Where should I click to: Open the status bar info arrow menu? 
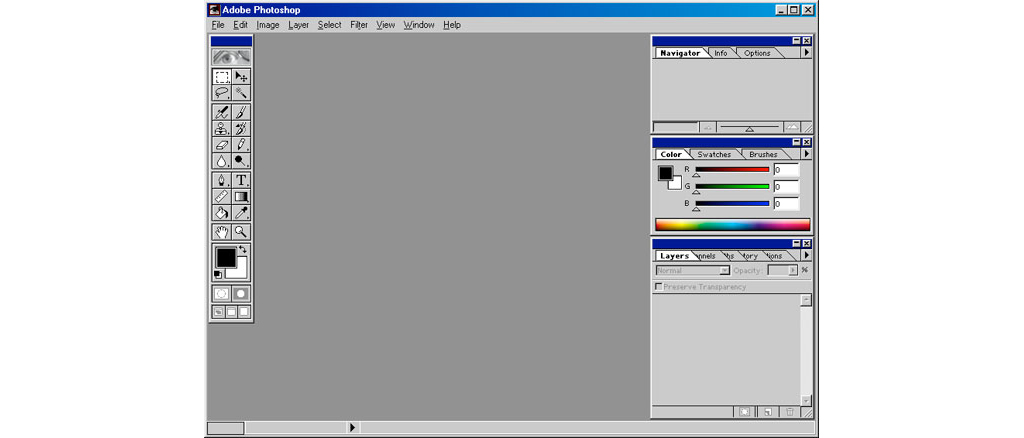352,428
